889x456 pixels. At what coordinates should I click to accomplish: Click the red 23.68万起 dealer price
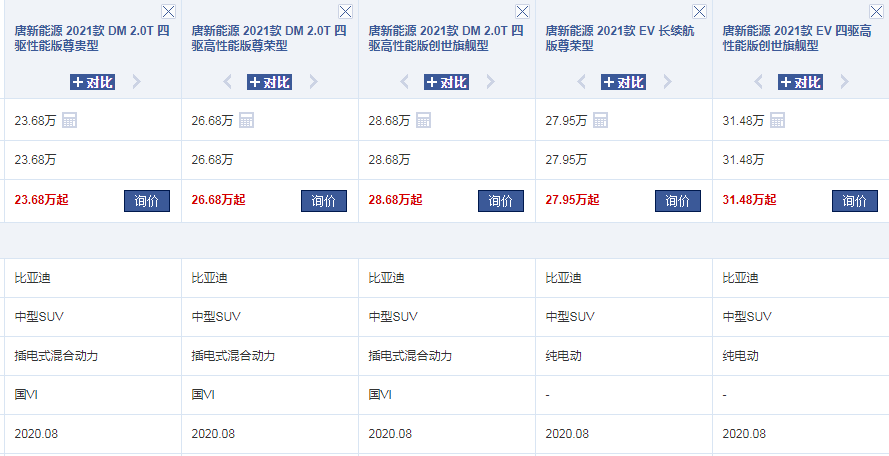41,200
